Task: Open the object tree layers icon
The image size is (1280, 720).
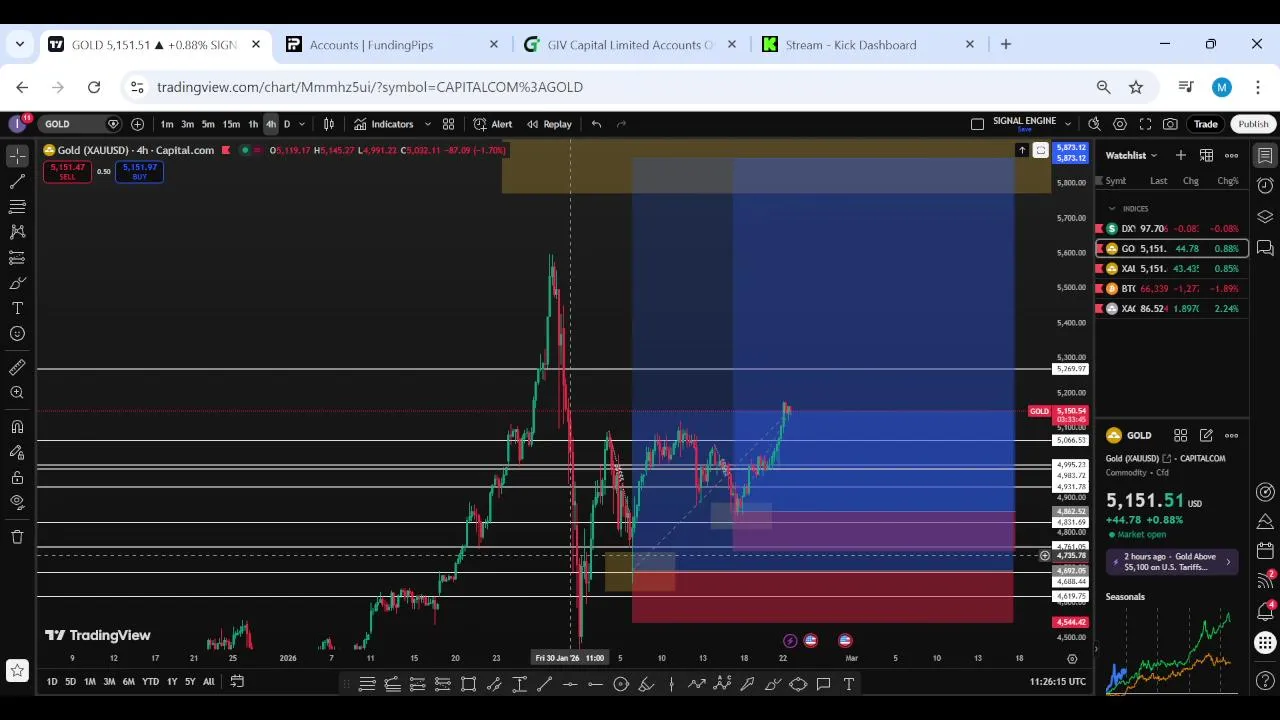Action: pyautogui.click(x=1265, y=217)
